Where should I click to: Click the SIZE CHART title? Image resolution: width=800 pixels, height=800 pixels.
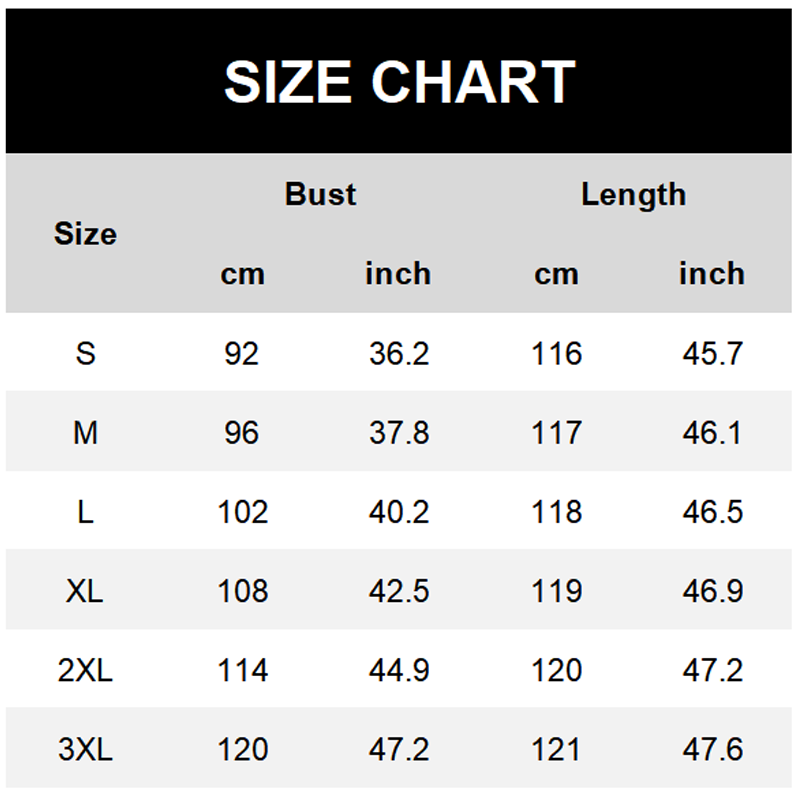coord(399,82)
